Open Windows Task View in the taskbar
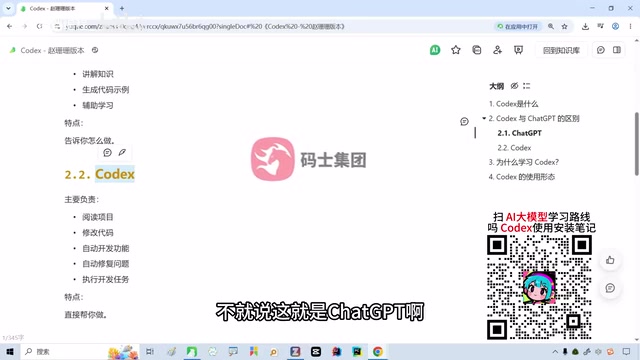 (x=150, y=351)
